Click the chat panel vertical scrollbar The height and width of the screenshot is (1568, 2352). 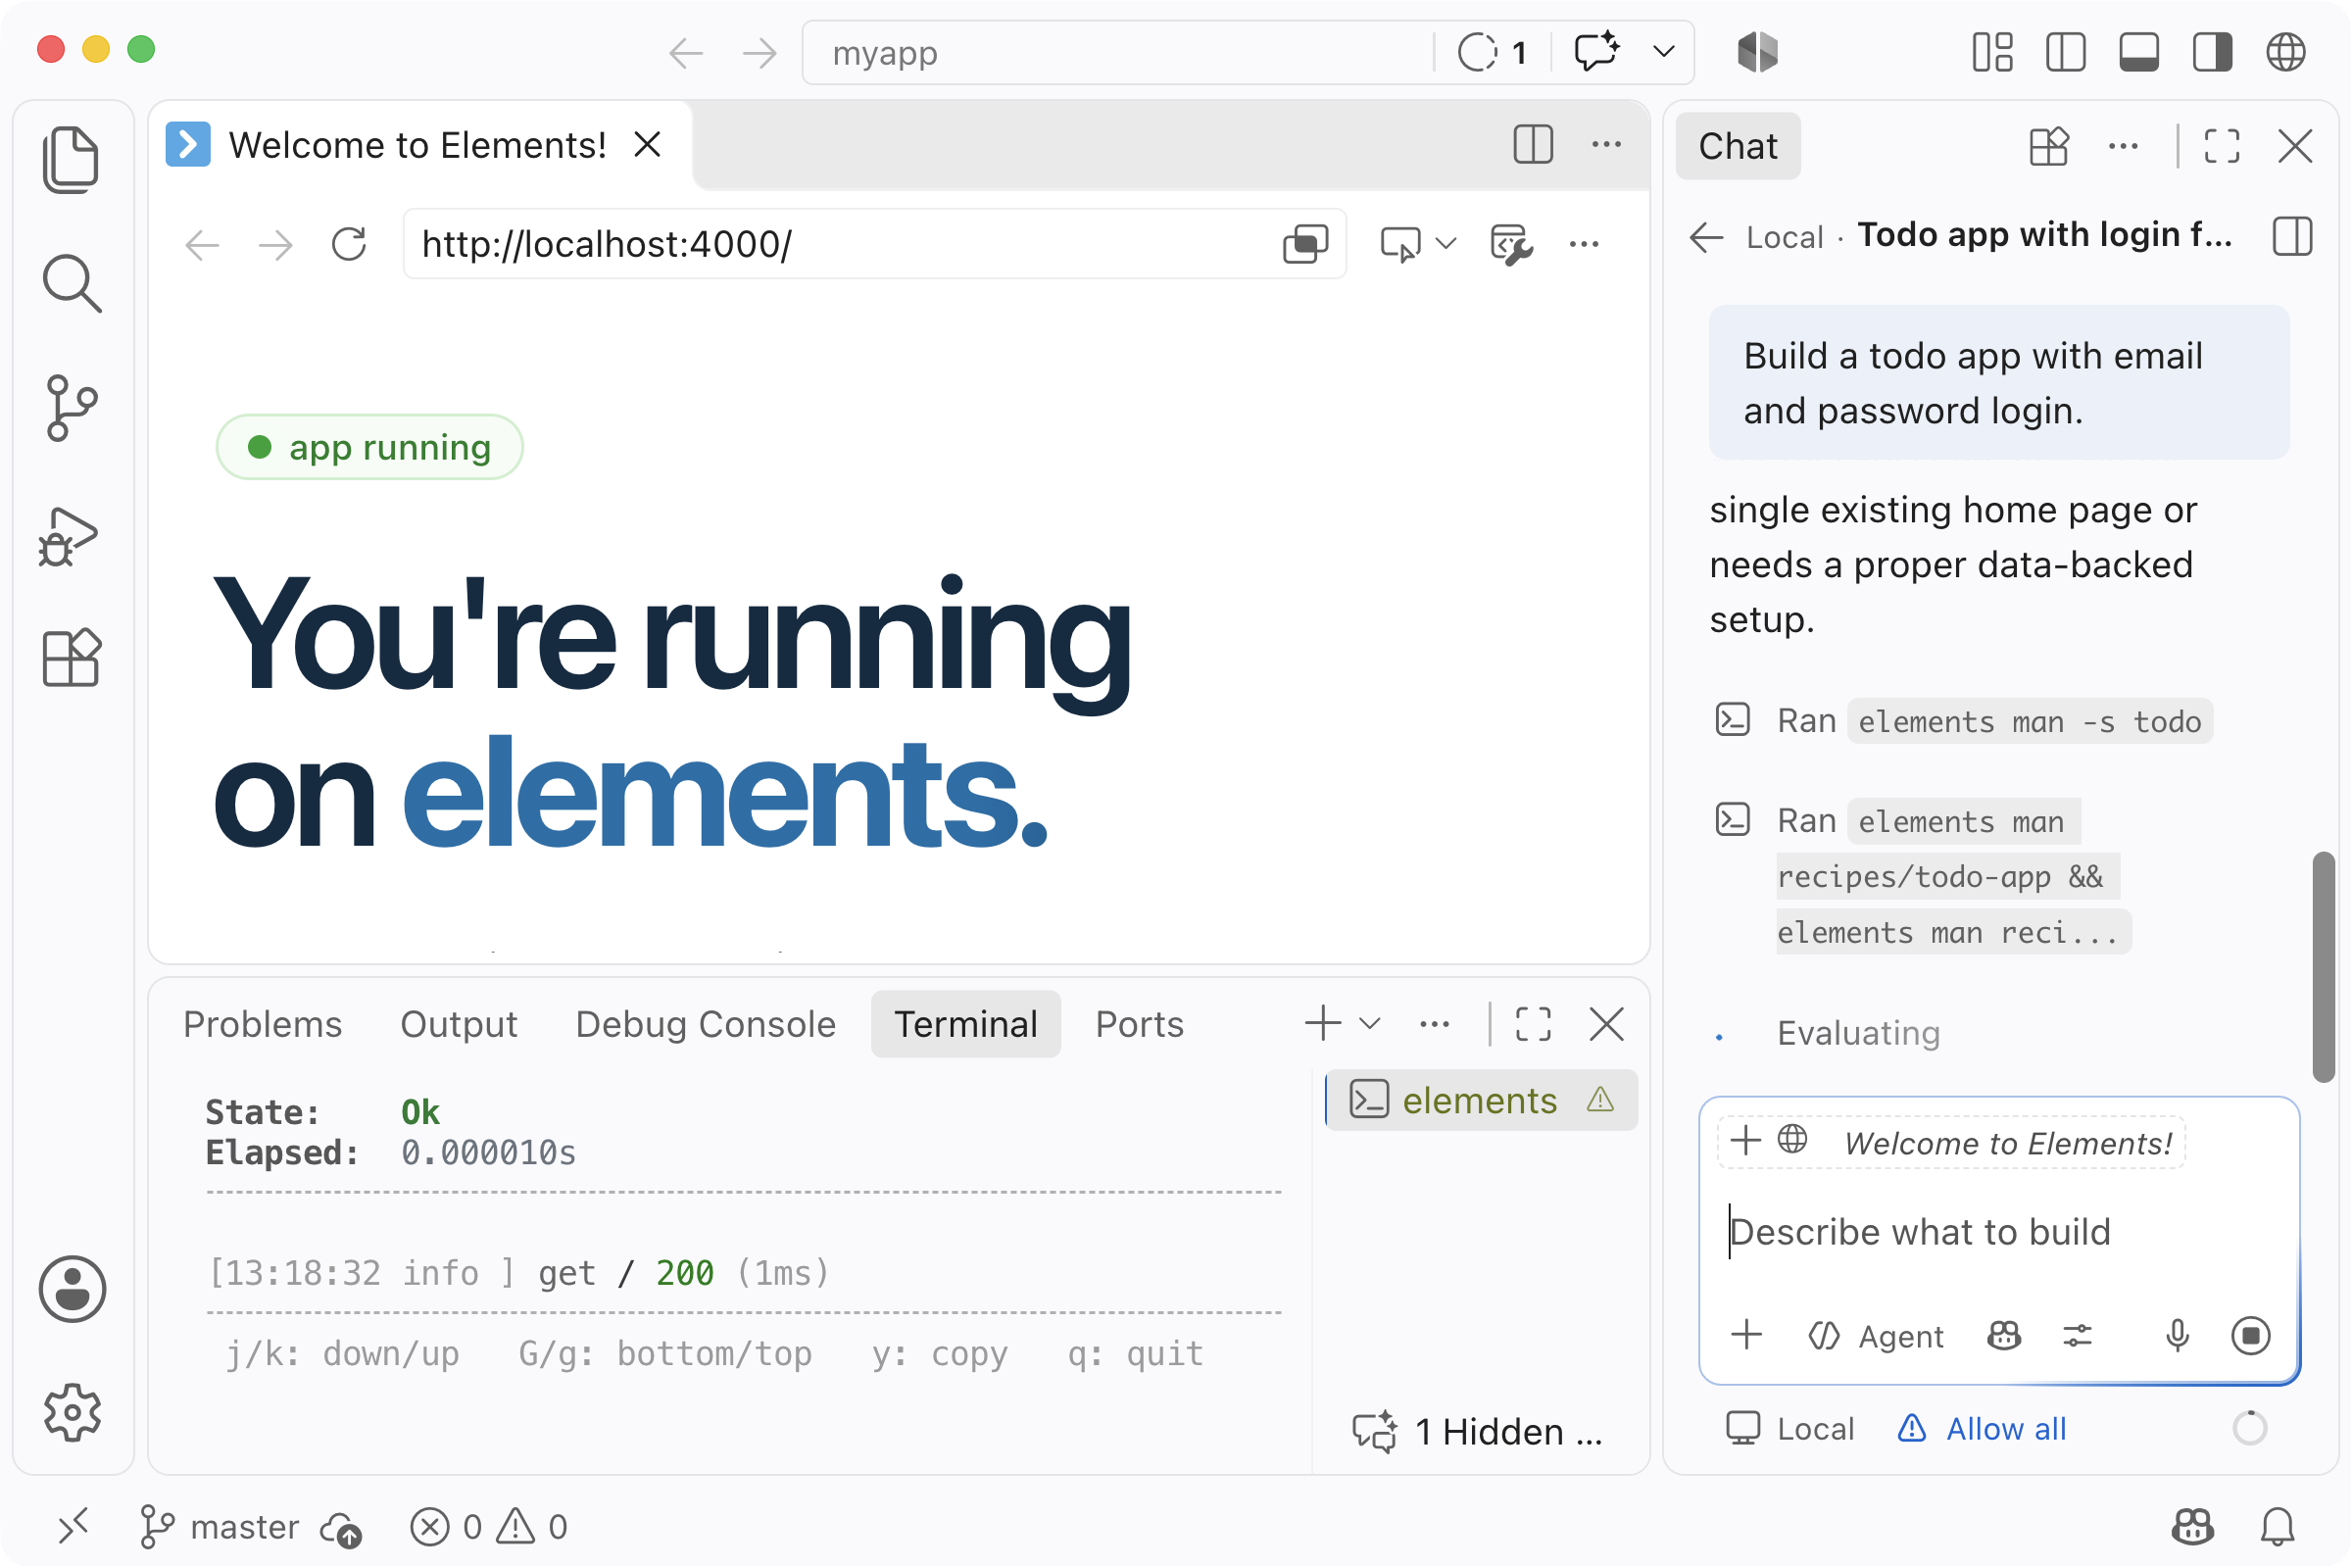pyautogui.click(x=2323, y=967)
